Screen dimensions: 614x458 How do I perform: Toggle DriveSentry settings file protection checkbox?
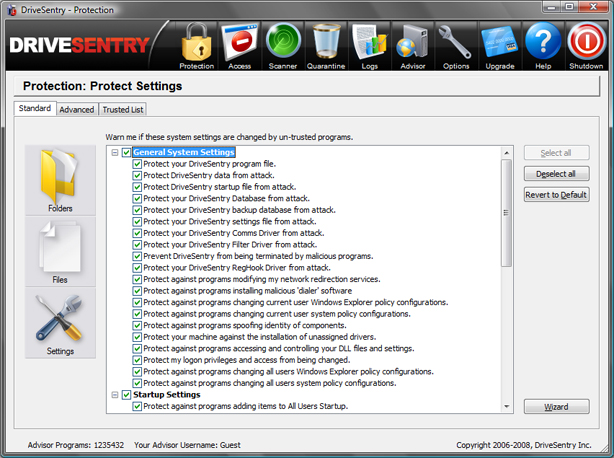tap(137, 222)
